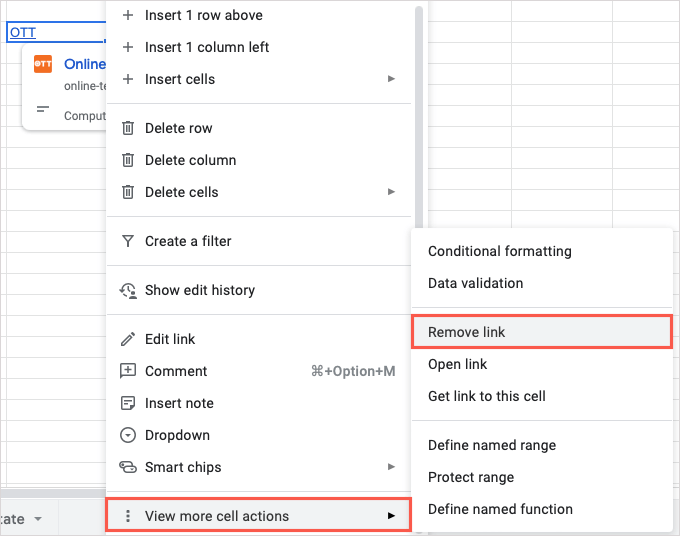Choose Get link to this cell
The image size is (680, 536).
[x=487, y=396]
